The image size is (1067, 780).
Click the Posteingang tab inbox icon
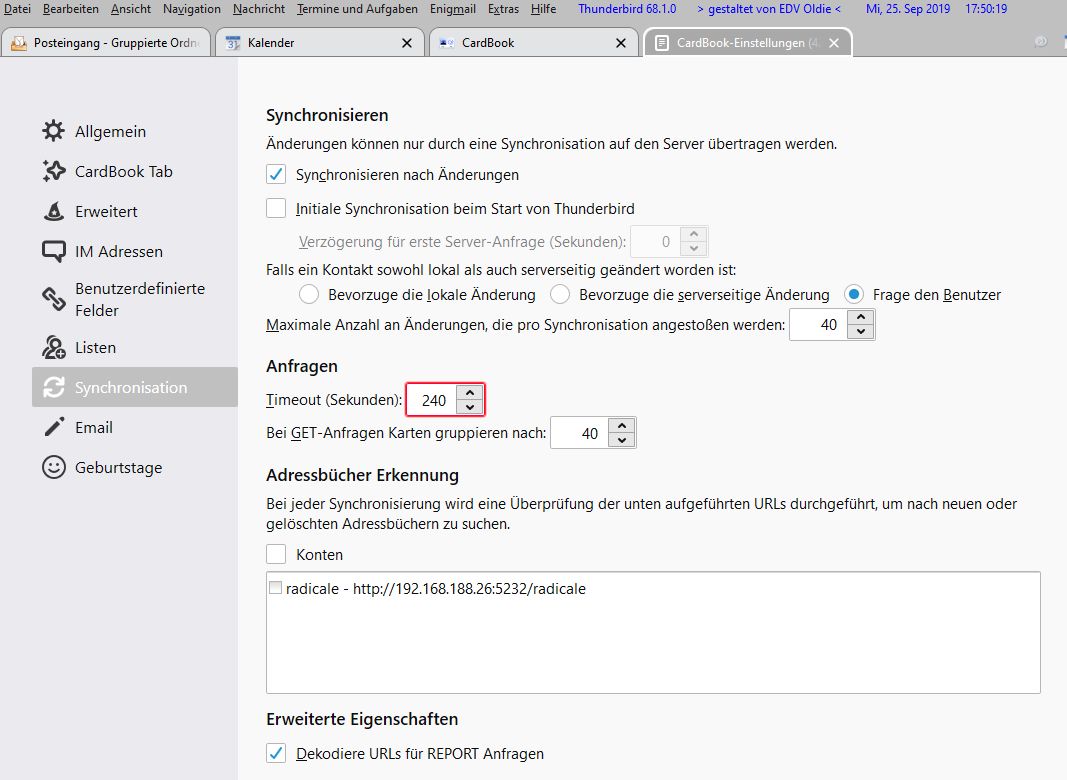[19, 43]
